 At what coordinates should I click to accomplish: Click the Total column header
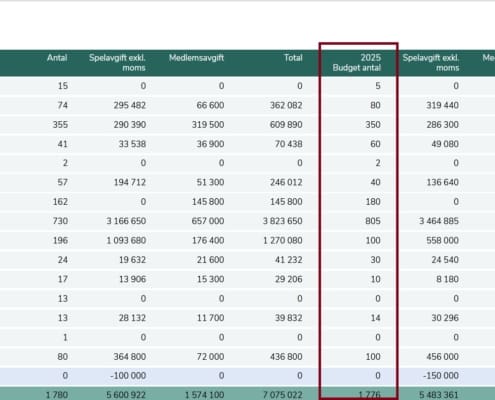click(x=293, y=58)
